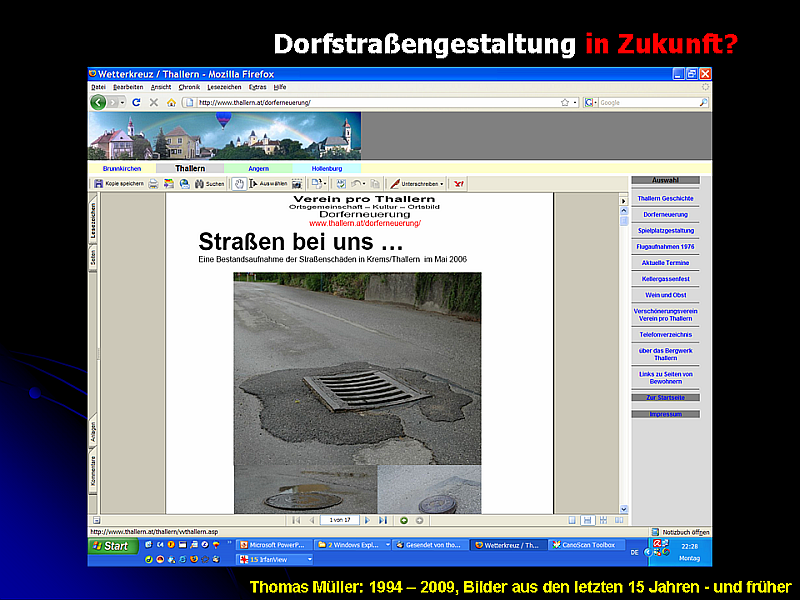Click the Firefox URL address field
800x600 pixels.
tap(378, 103)
